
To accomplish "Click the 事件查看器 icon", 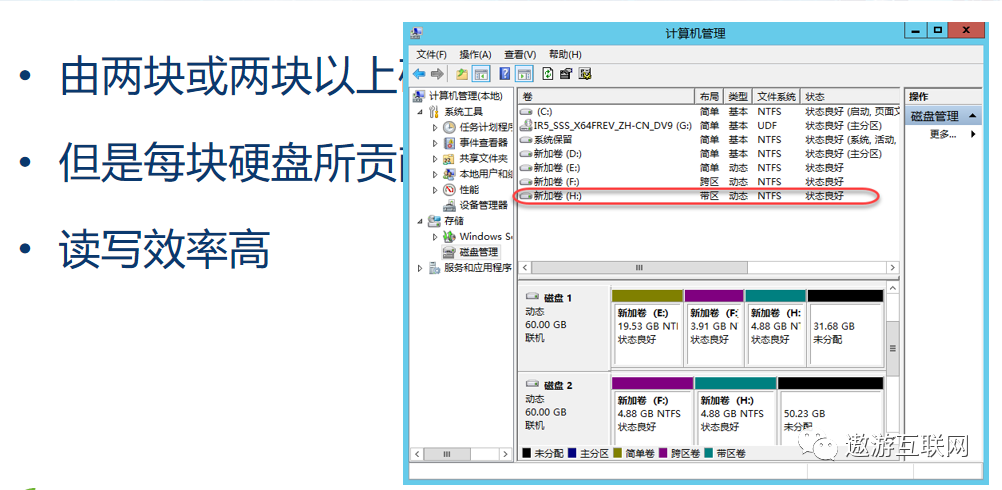I will click(449, 142).
